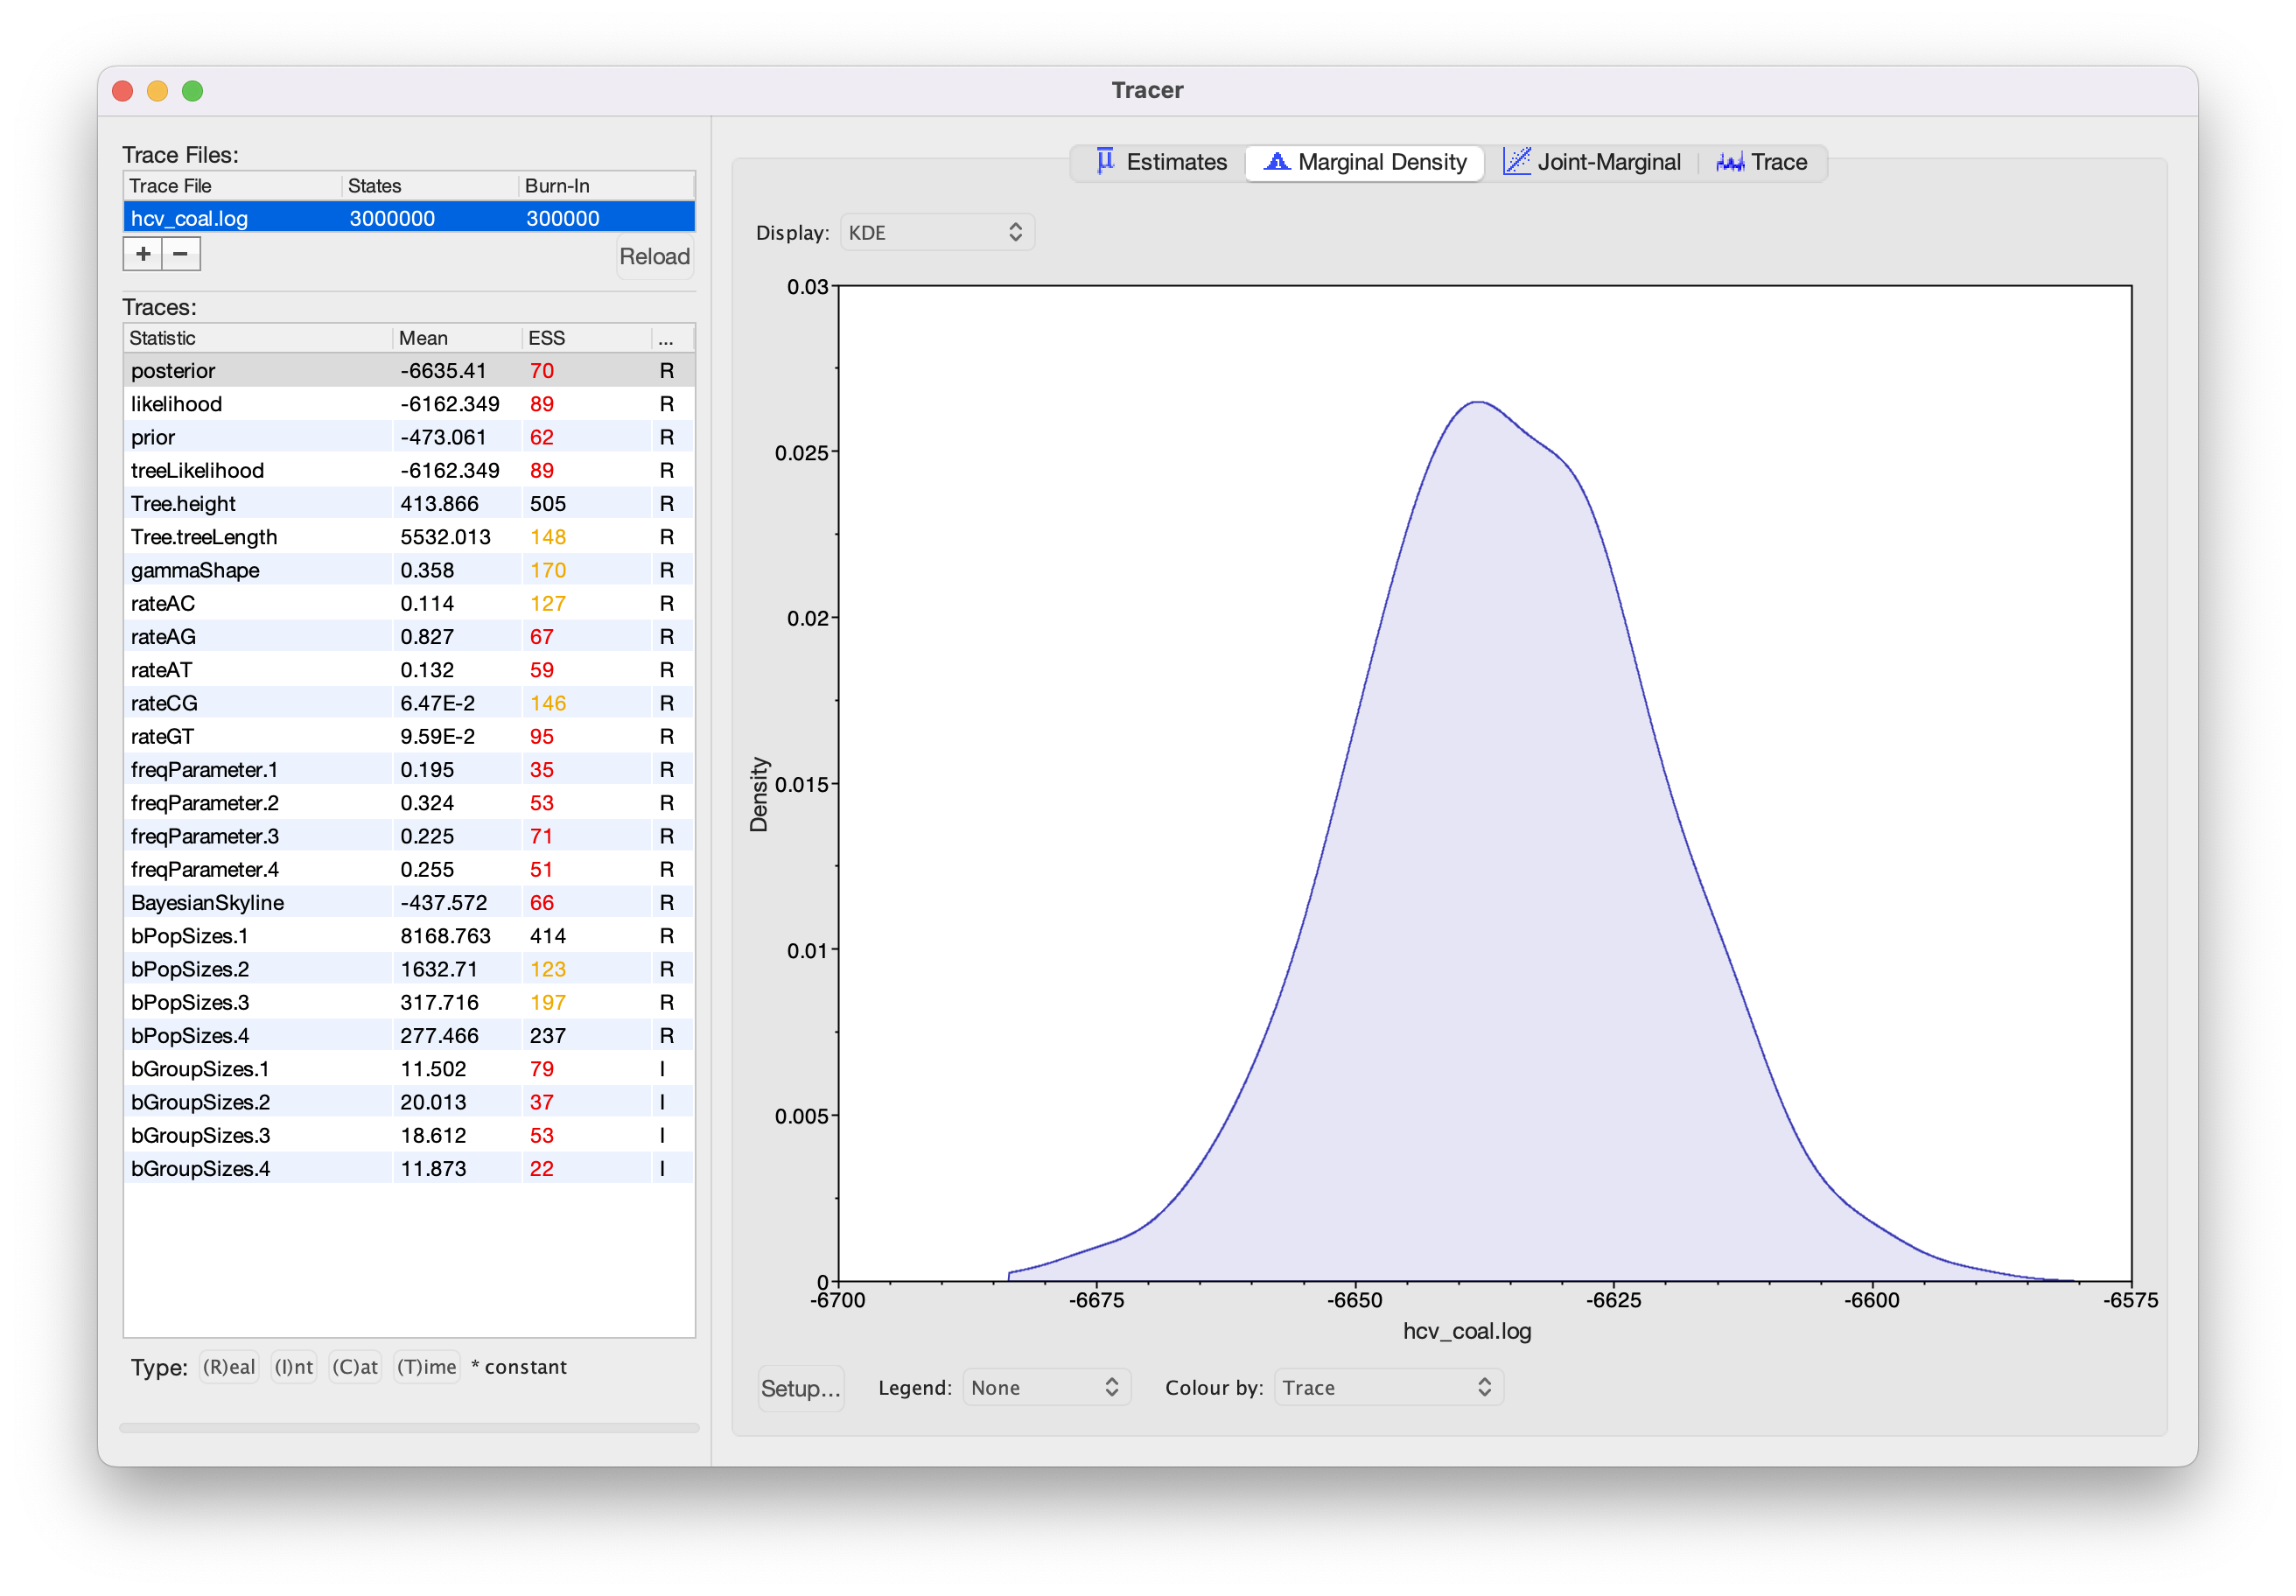This screenshot has width=2296, height=1596.
Task: Switch to the Joint-Marginal tab
Action: coord(1592,162)
